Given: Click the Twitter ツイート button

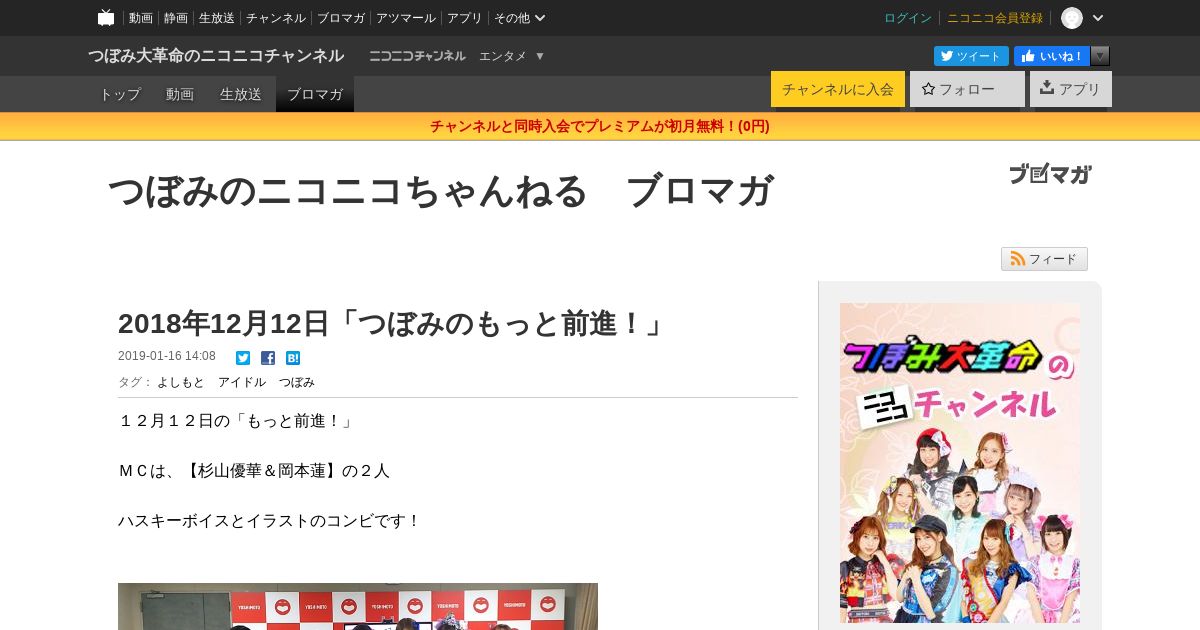Looking at the screenshot, I should point(971,56).
